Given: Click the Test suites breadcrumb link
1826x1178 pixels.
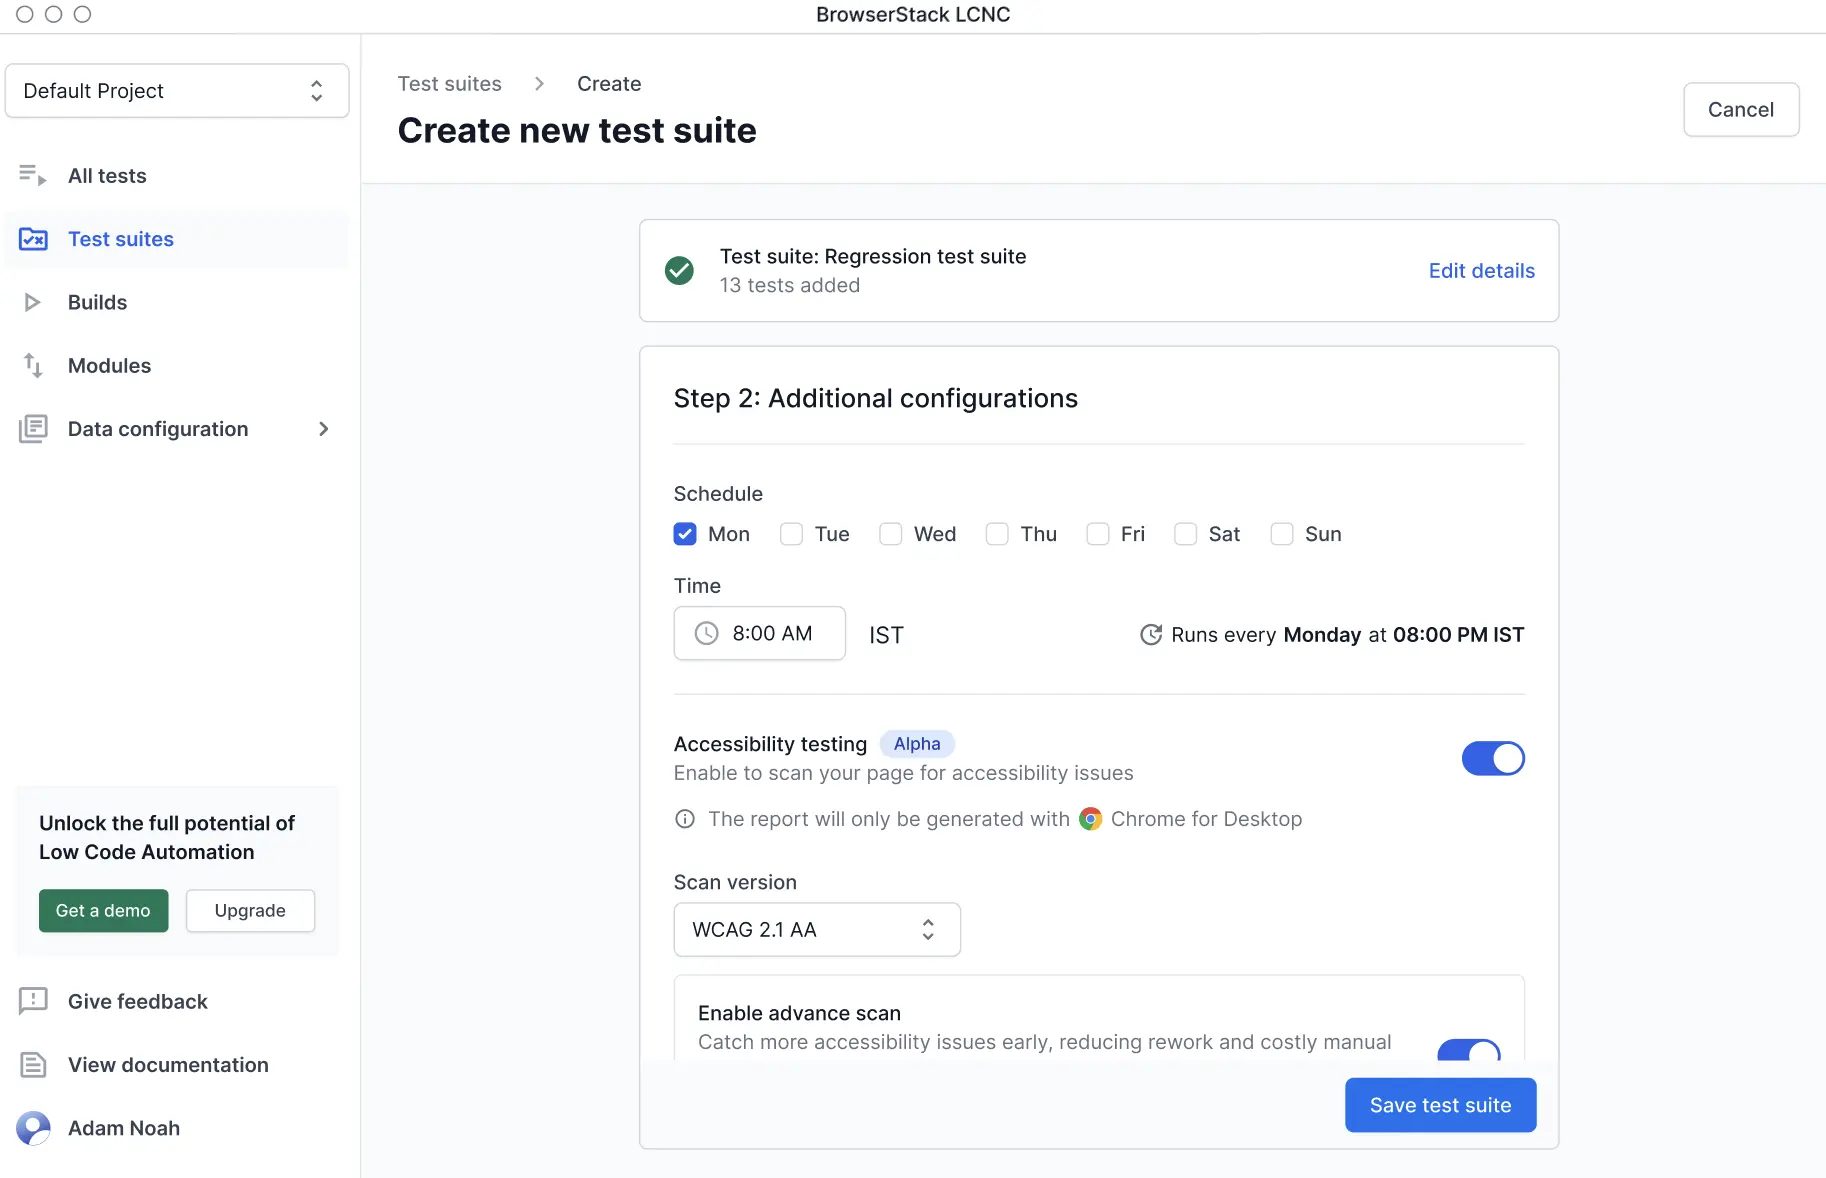Looking at the screenshot, I should click(x=450, y=84).
